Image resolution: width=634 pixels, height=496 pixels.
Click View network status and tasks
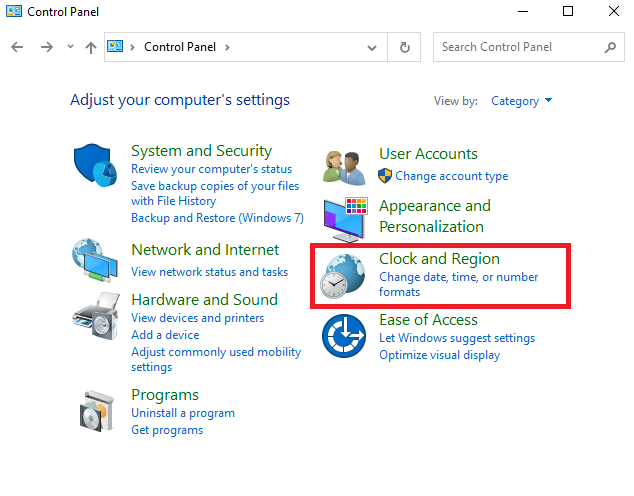209,272
